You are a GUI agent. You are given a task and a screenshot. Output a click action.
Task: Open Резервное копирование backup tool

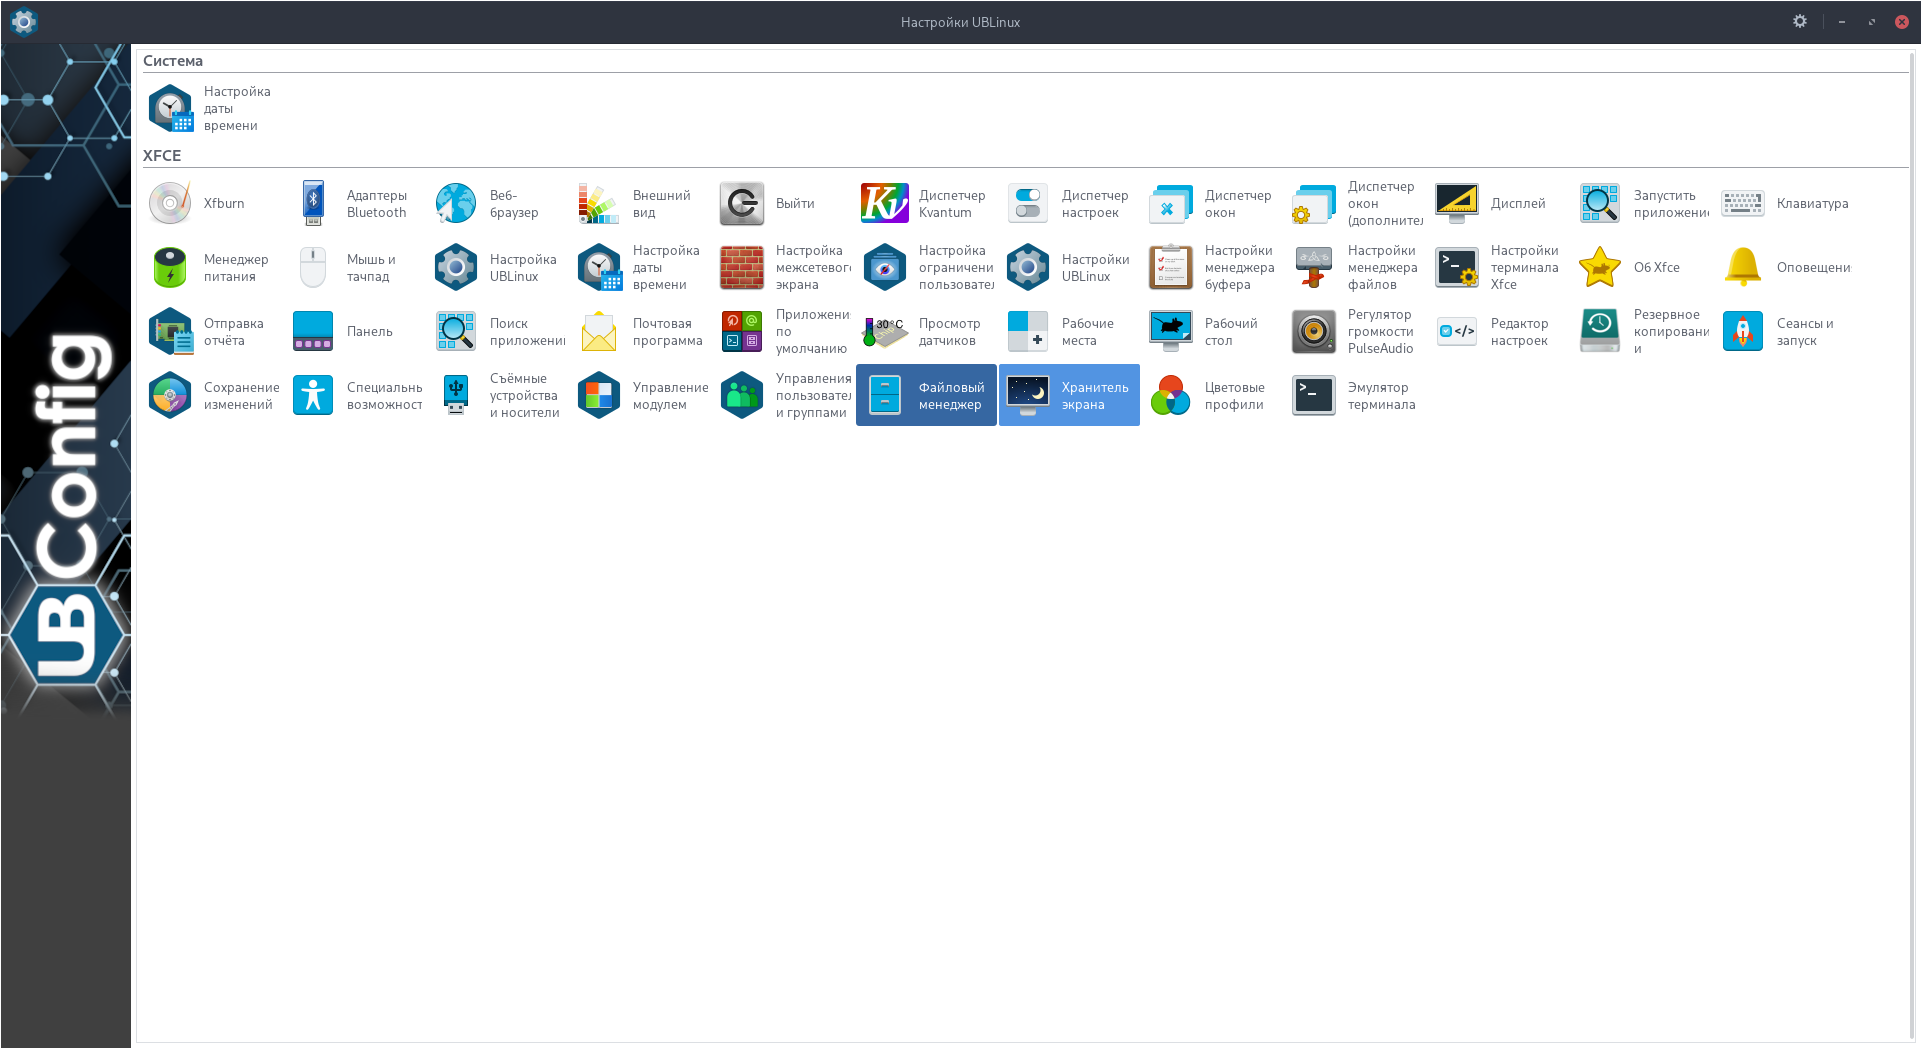coord(1642,332)
